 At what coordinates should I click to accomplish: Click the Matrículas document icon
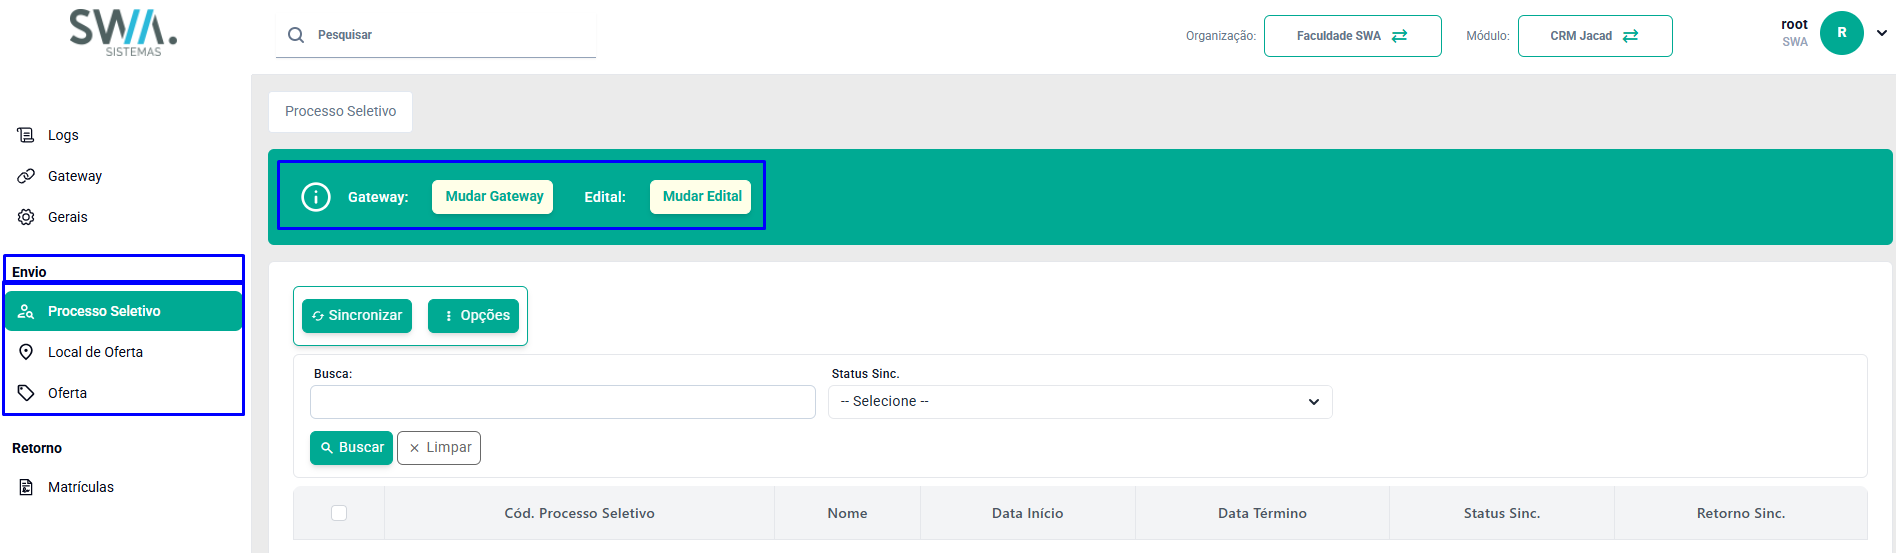click(x=26, y=487)
